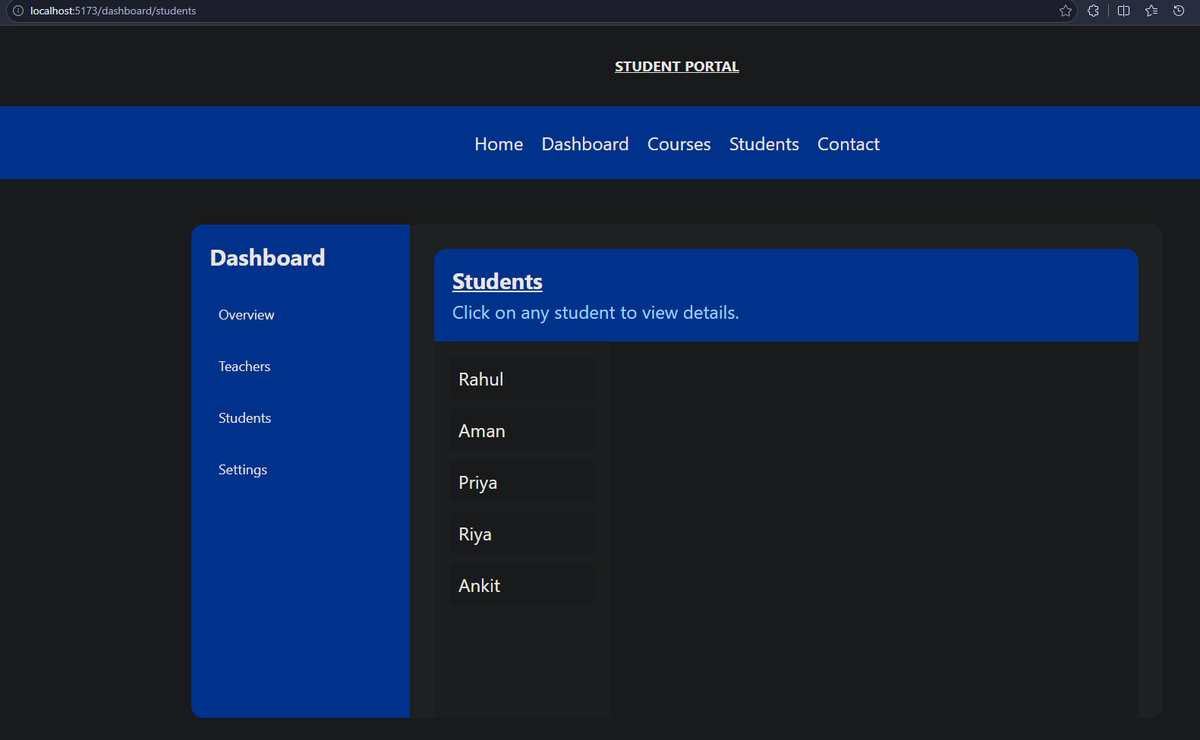The image size is (1200, 740).
Task: View site information icon beside the URL
Action: (18, 11)
